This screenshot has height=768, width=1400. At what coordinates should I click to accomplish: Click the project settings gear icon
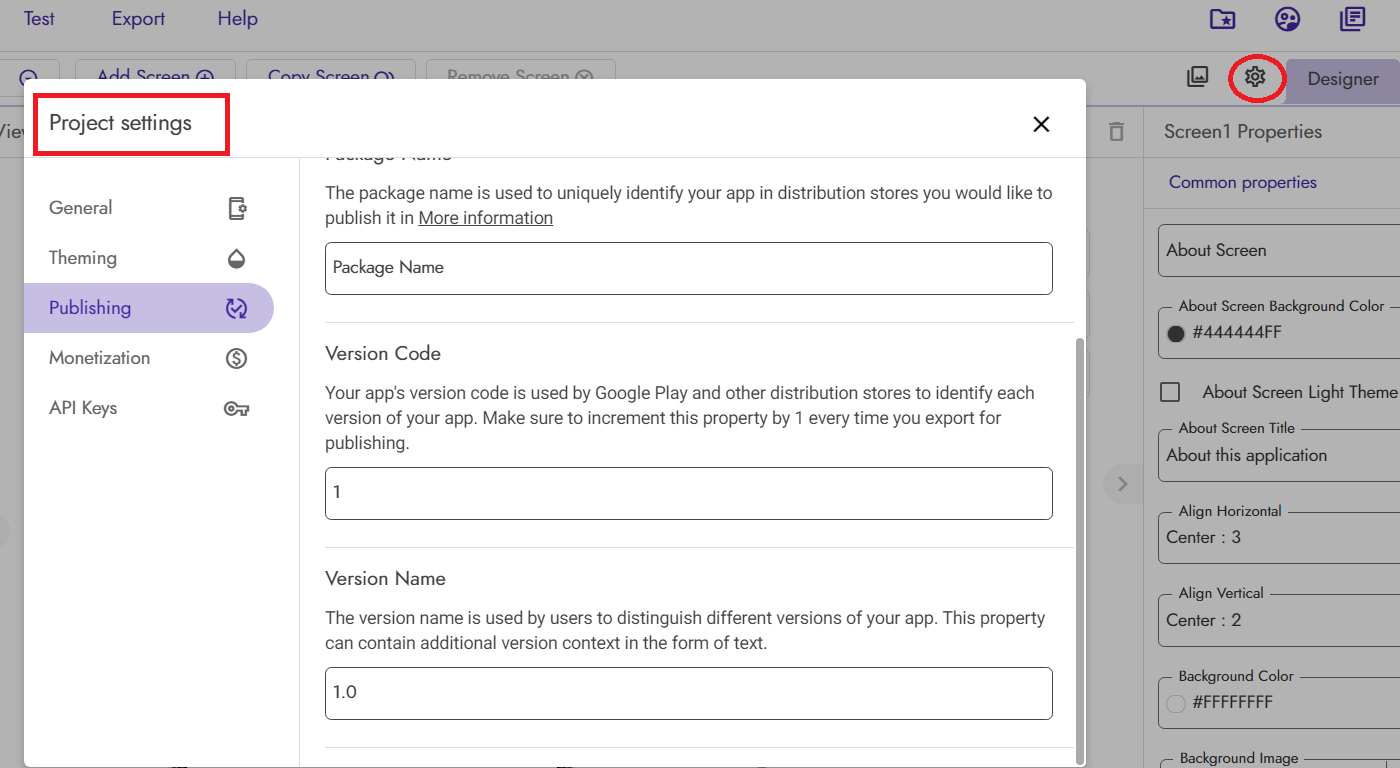pos(1255,77)
